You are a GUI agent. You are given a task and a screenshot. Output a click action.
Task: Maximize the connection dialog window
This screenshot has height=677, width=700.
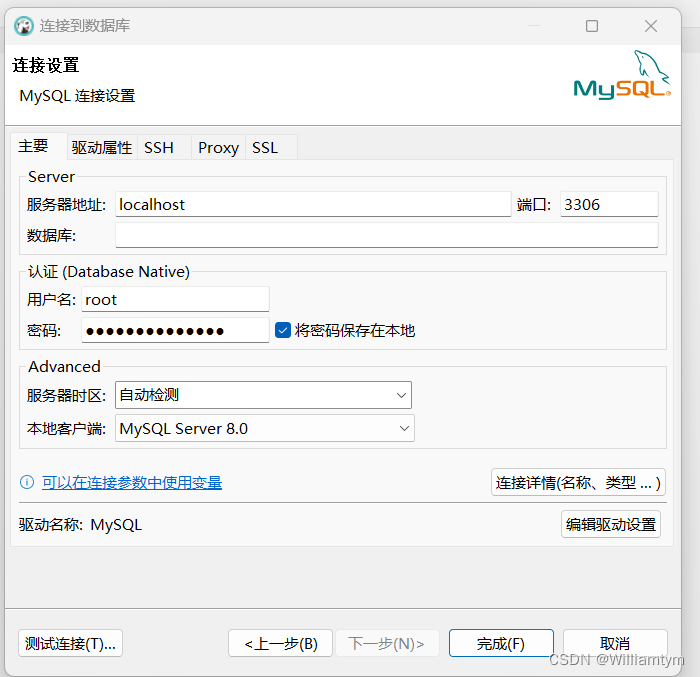(592, 26)
